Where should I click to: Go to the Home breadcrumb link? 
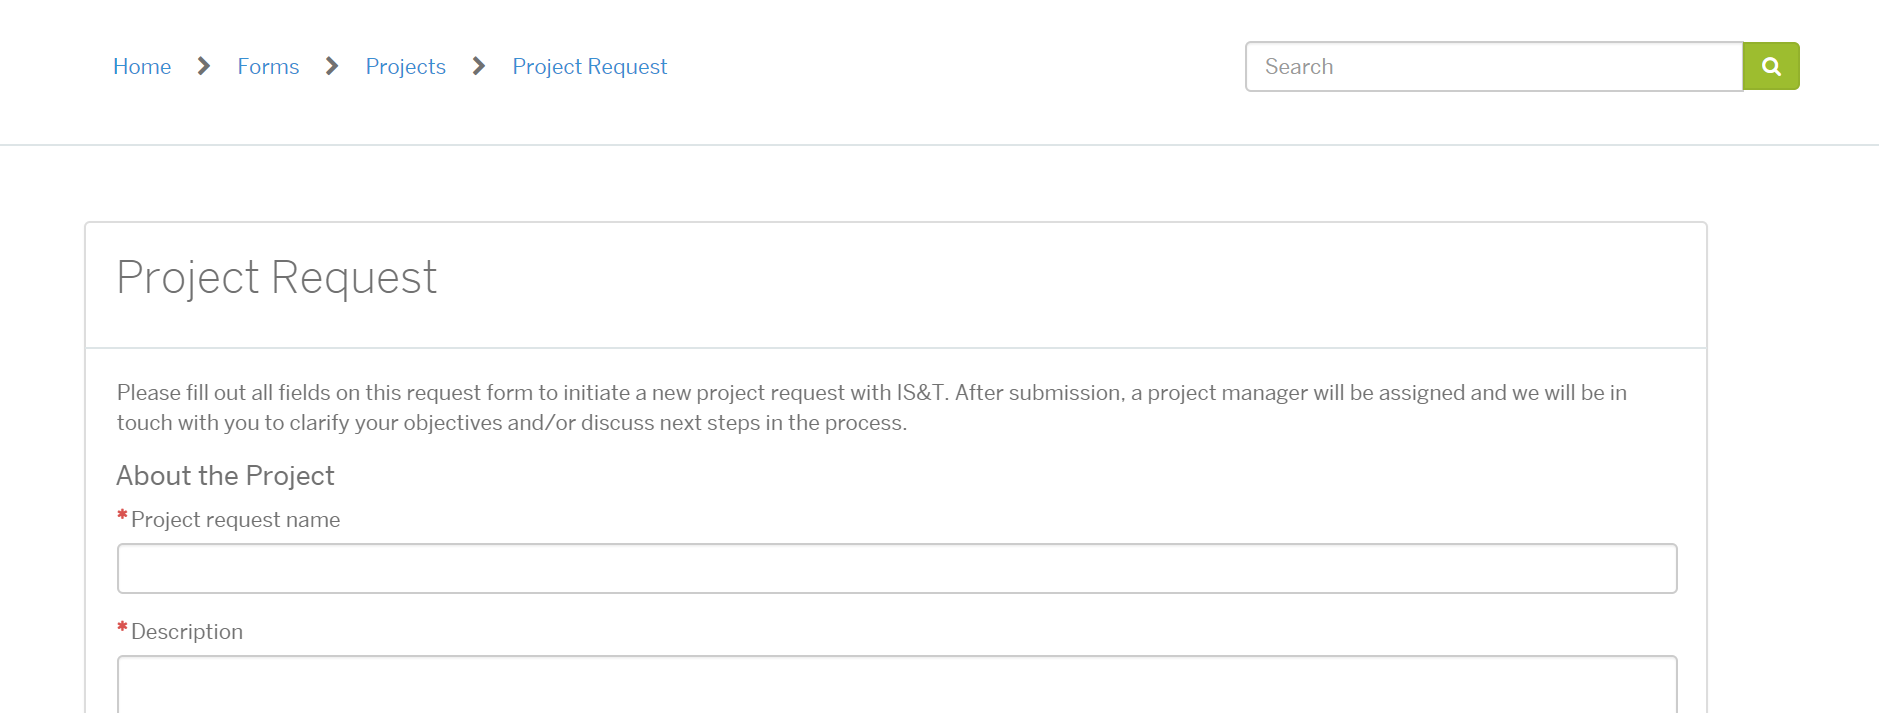(142, 66)
